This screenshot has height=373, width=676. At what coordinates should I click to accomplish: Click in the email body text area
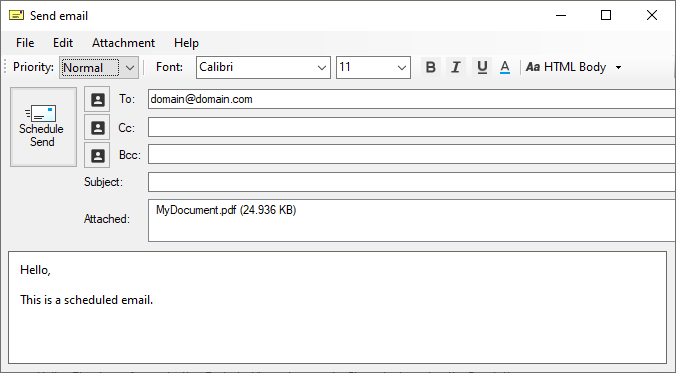(338, 307)
